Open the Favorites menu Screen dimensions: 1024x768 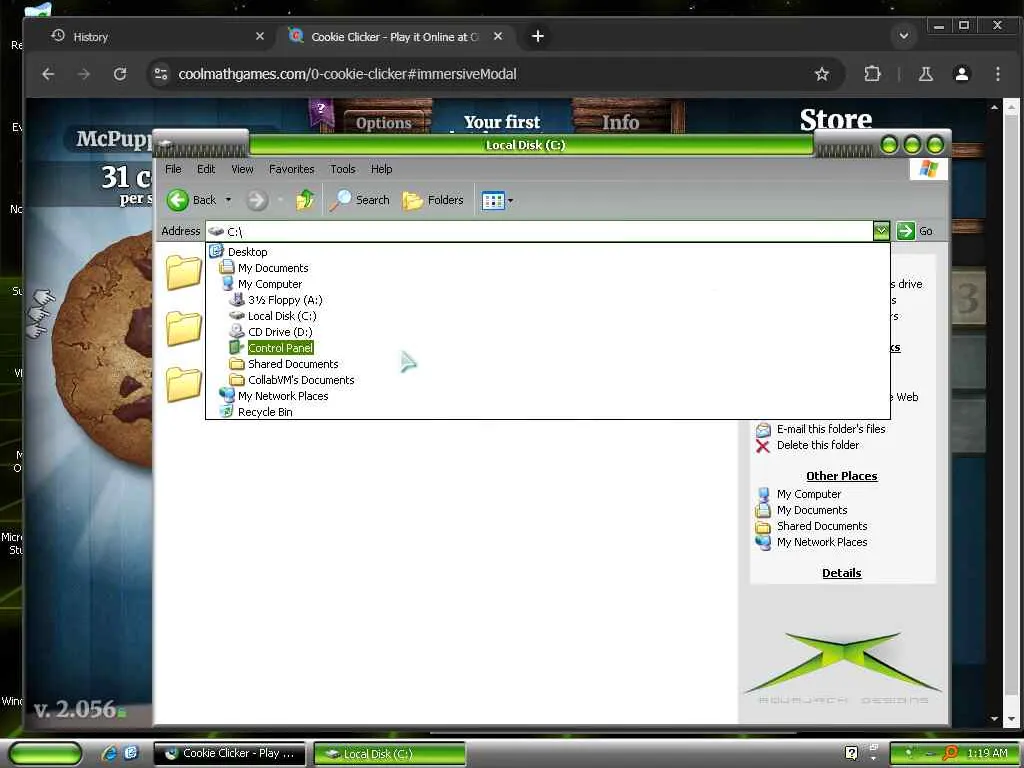(291, 169)
